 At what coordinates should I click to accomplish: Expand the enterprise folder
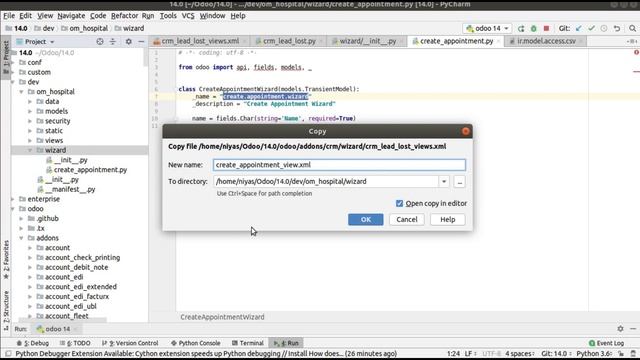click(13, 199)
